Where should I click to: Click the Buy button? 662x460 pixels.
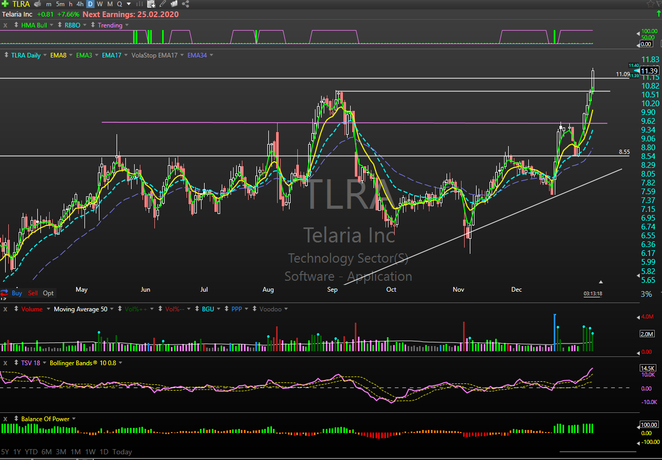[x=17, y=293]
